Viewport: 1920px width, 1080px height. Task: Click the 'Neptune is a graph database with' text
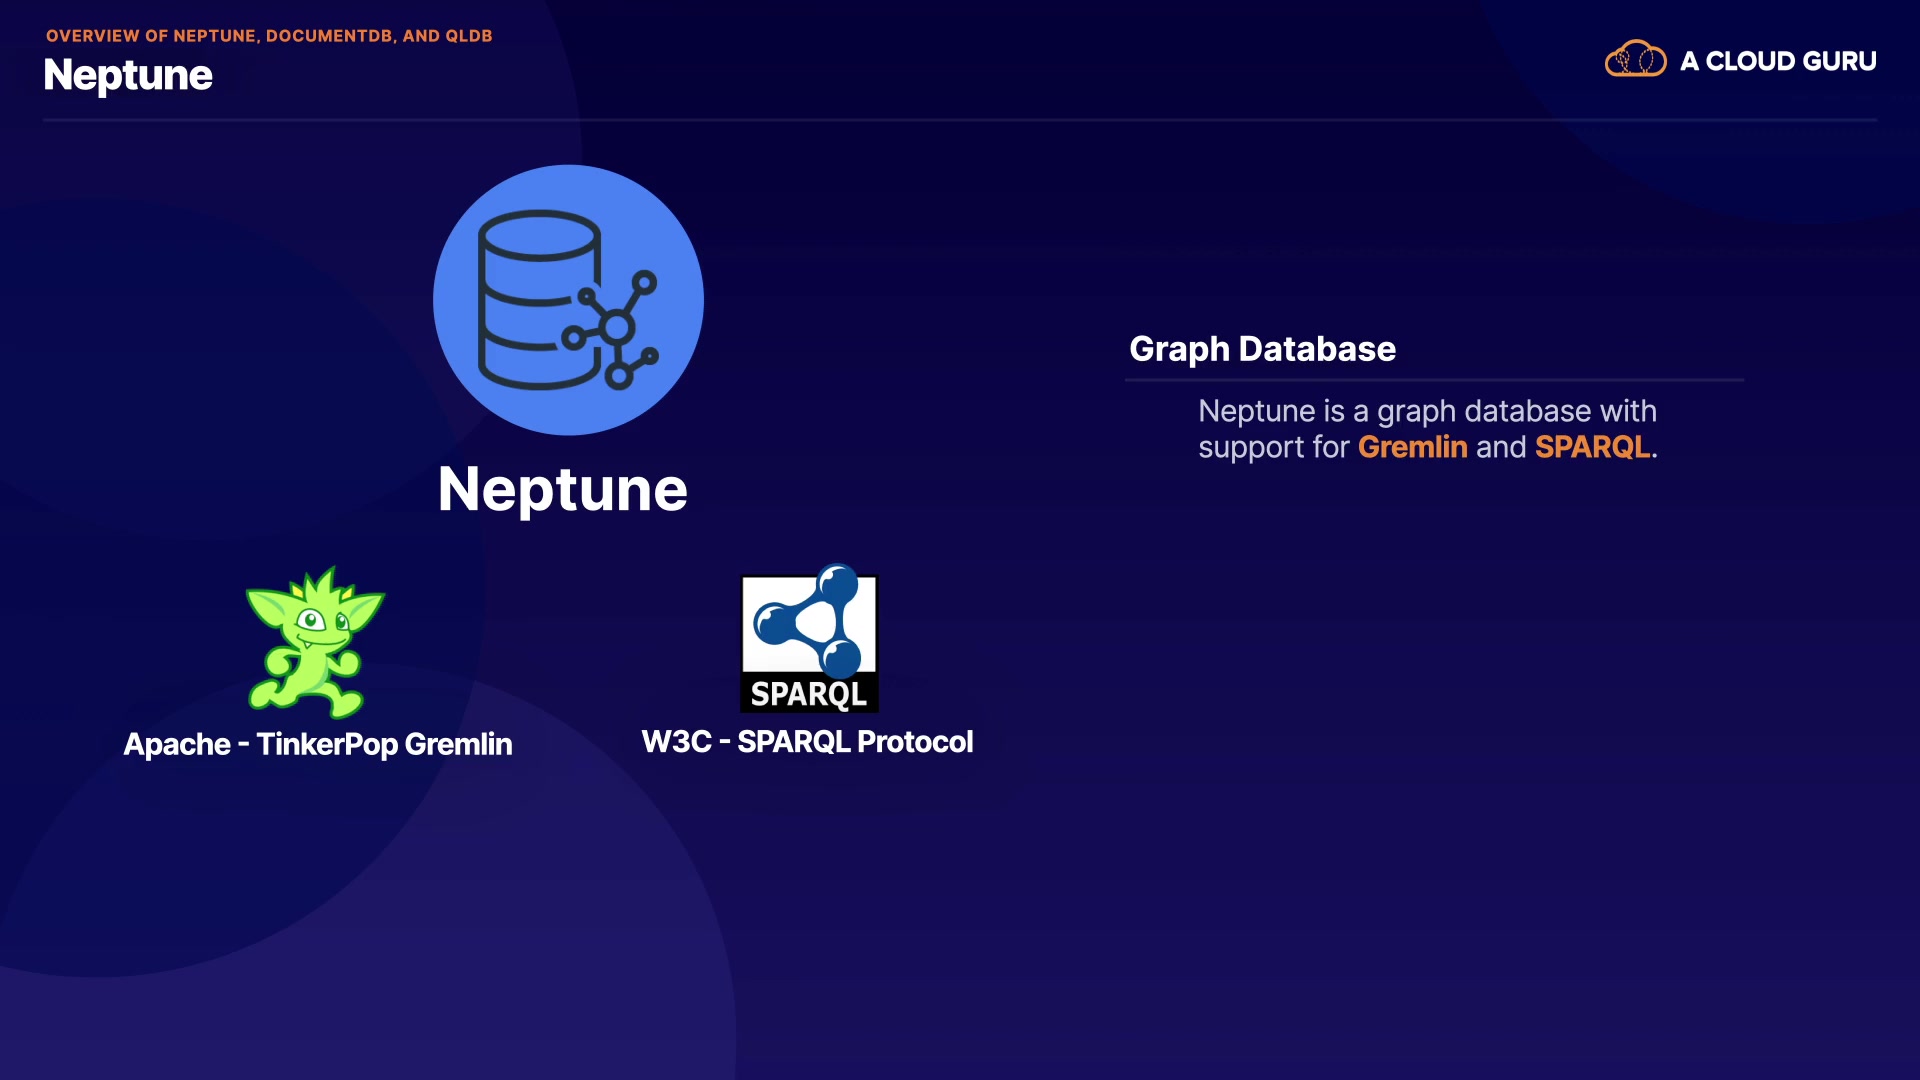point(1427,411)
